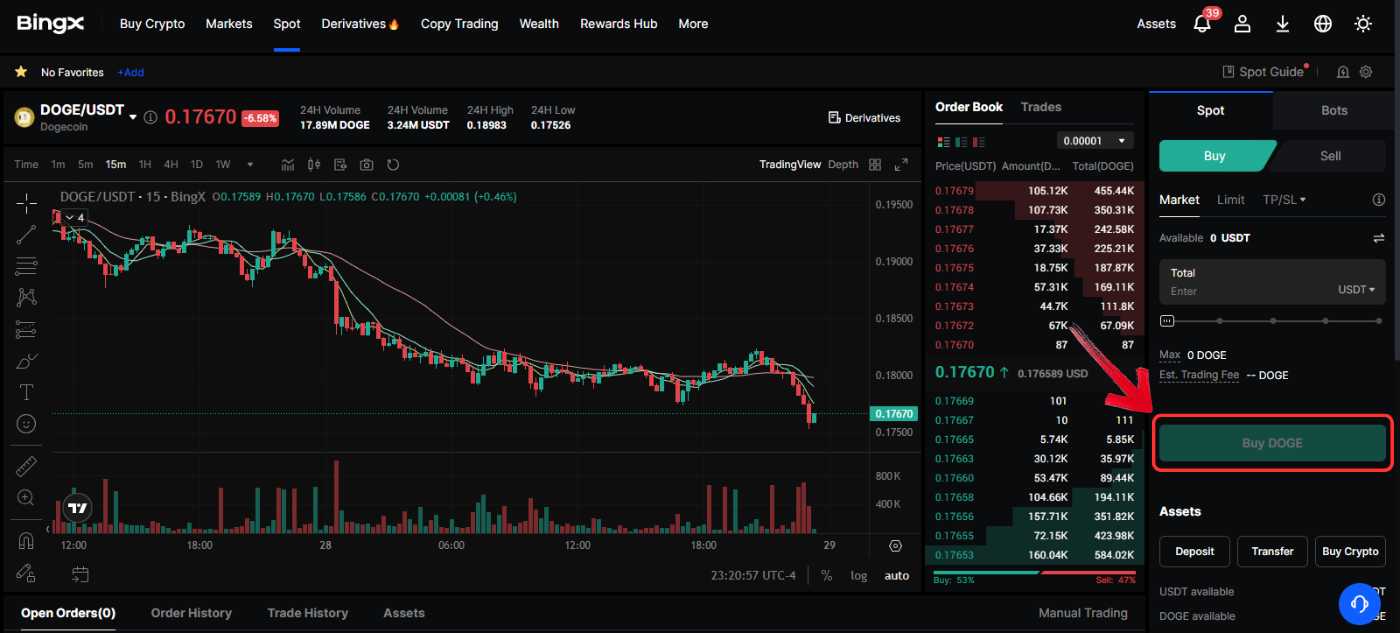Viewport: 1400px width, 633px height.
Task: Click the Deposit button
Action: 1194,551
